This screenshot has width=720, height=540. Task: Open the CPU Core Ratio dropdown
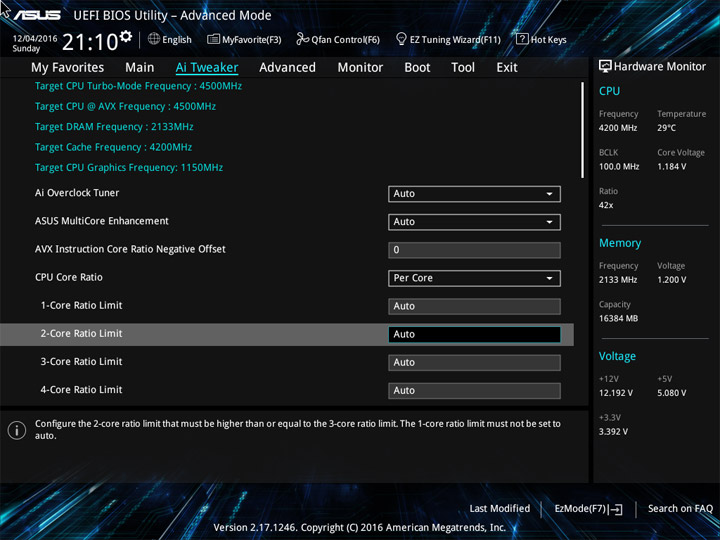tap(474, 278)
